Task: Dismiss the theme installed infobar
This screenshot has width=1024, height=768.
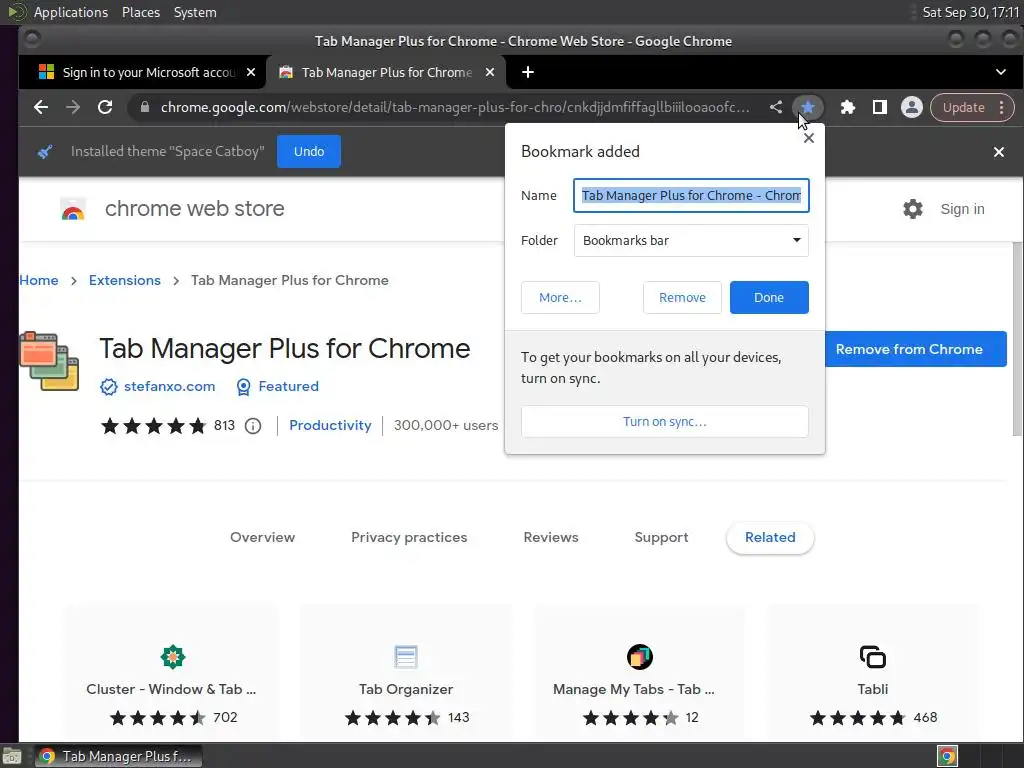Action: [x=999, y=152]
